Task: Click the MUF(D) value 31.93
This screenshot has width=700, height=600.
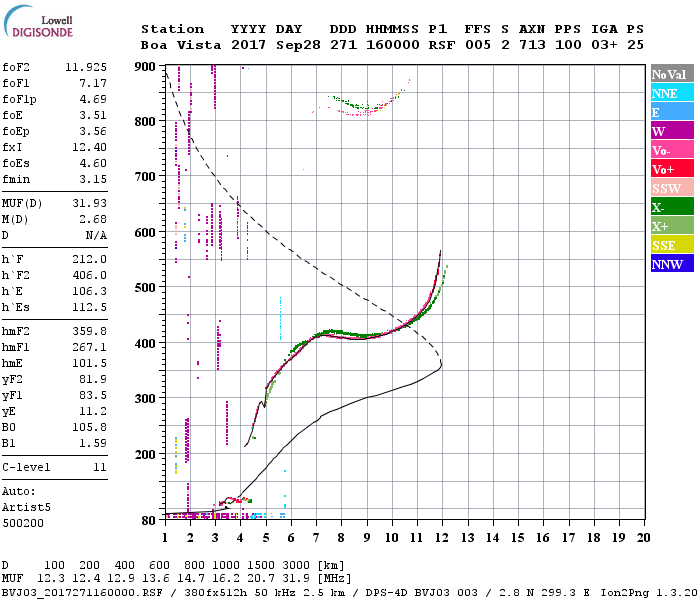Action: [x=90, y=203]
